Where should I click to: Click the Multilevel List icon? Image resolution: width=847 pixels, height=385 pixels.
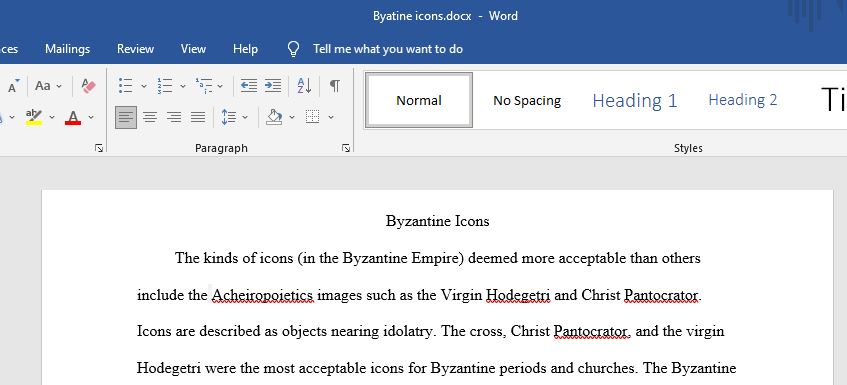tap(204, 85)
